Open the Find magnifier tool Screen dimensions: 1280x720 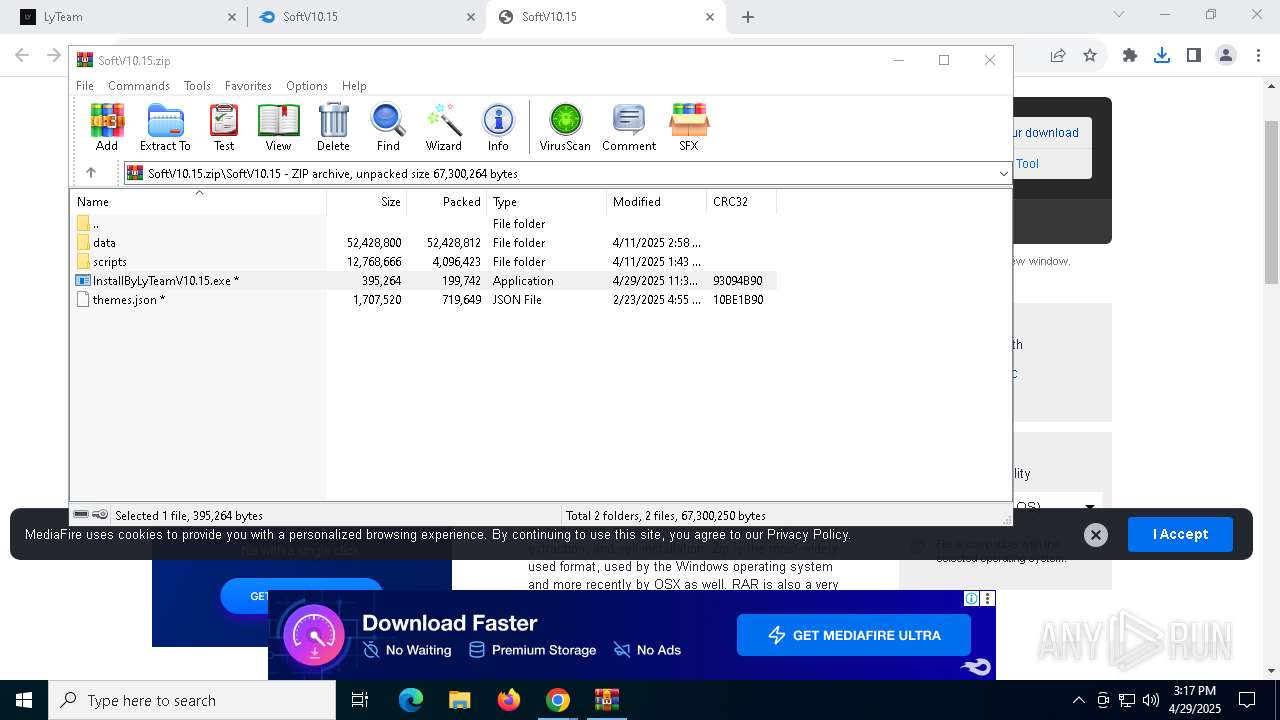pos(388,127)
